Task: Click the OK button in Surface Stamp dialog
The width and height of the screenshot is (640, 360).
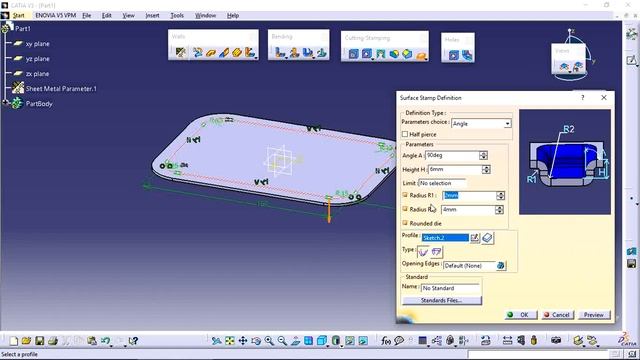Action: (520, 315)
